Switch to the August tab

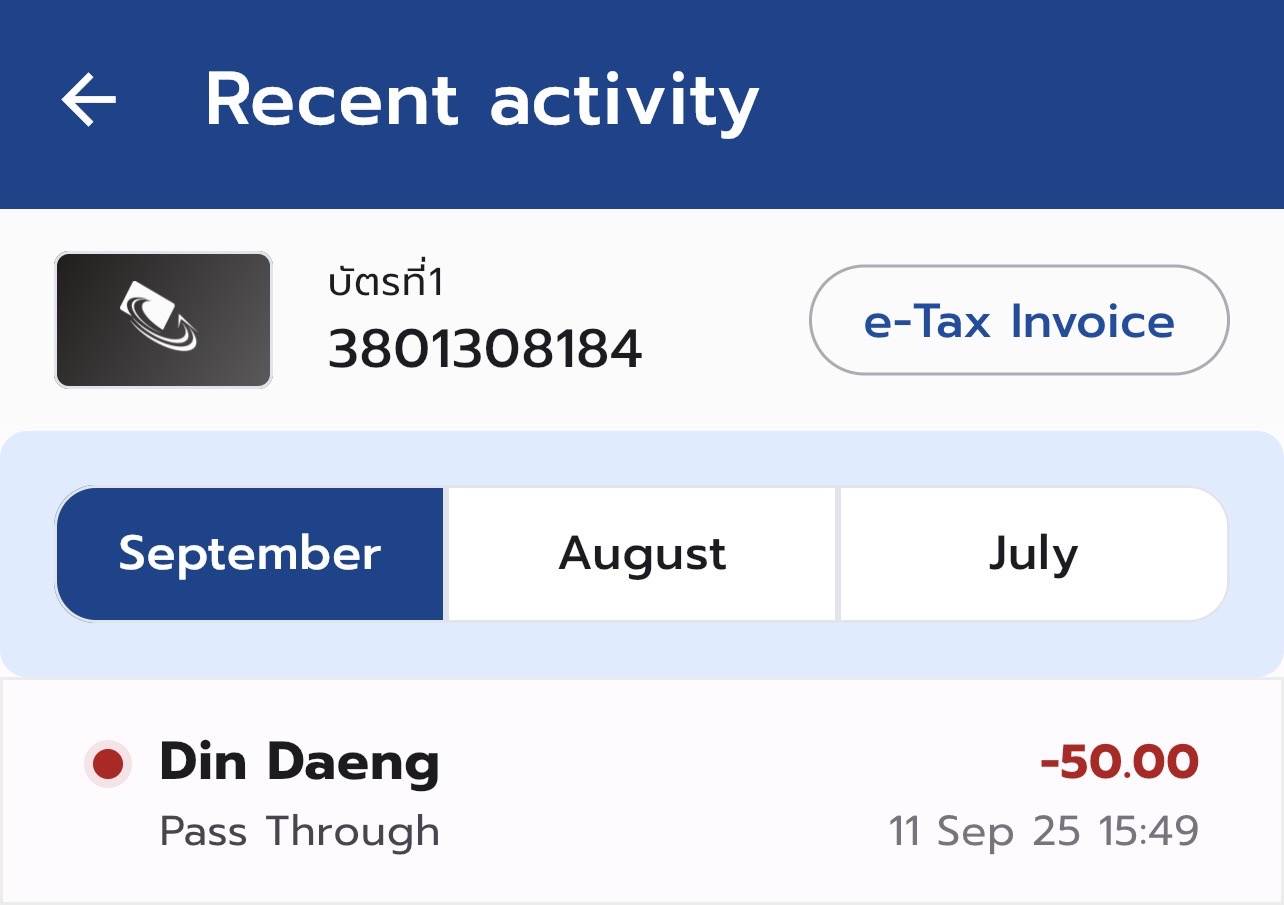pyautogui.click(x=642, y=554)
